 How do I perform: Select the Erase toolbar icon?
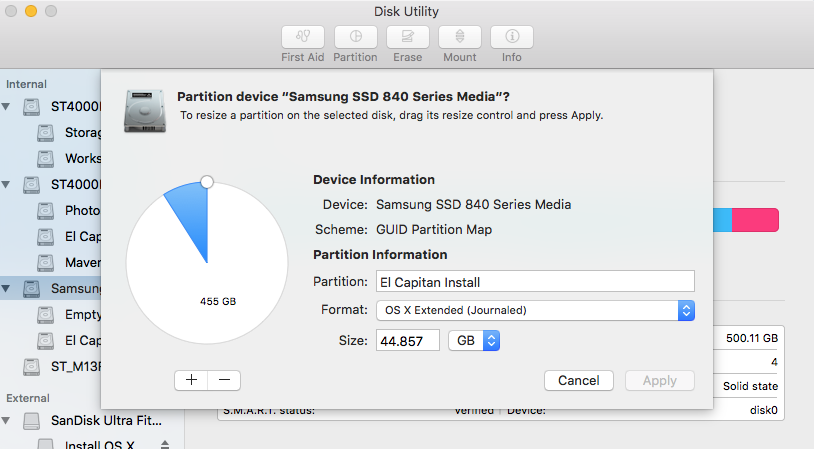408,37
